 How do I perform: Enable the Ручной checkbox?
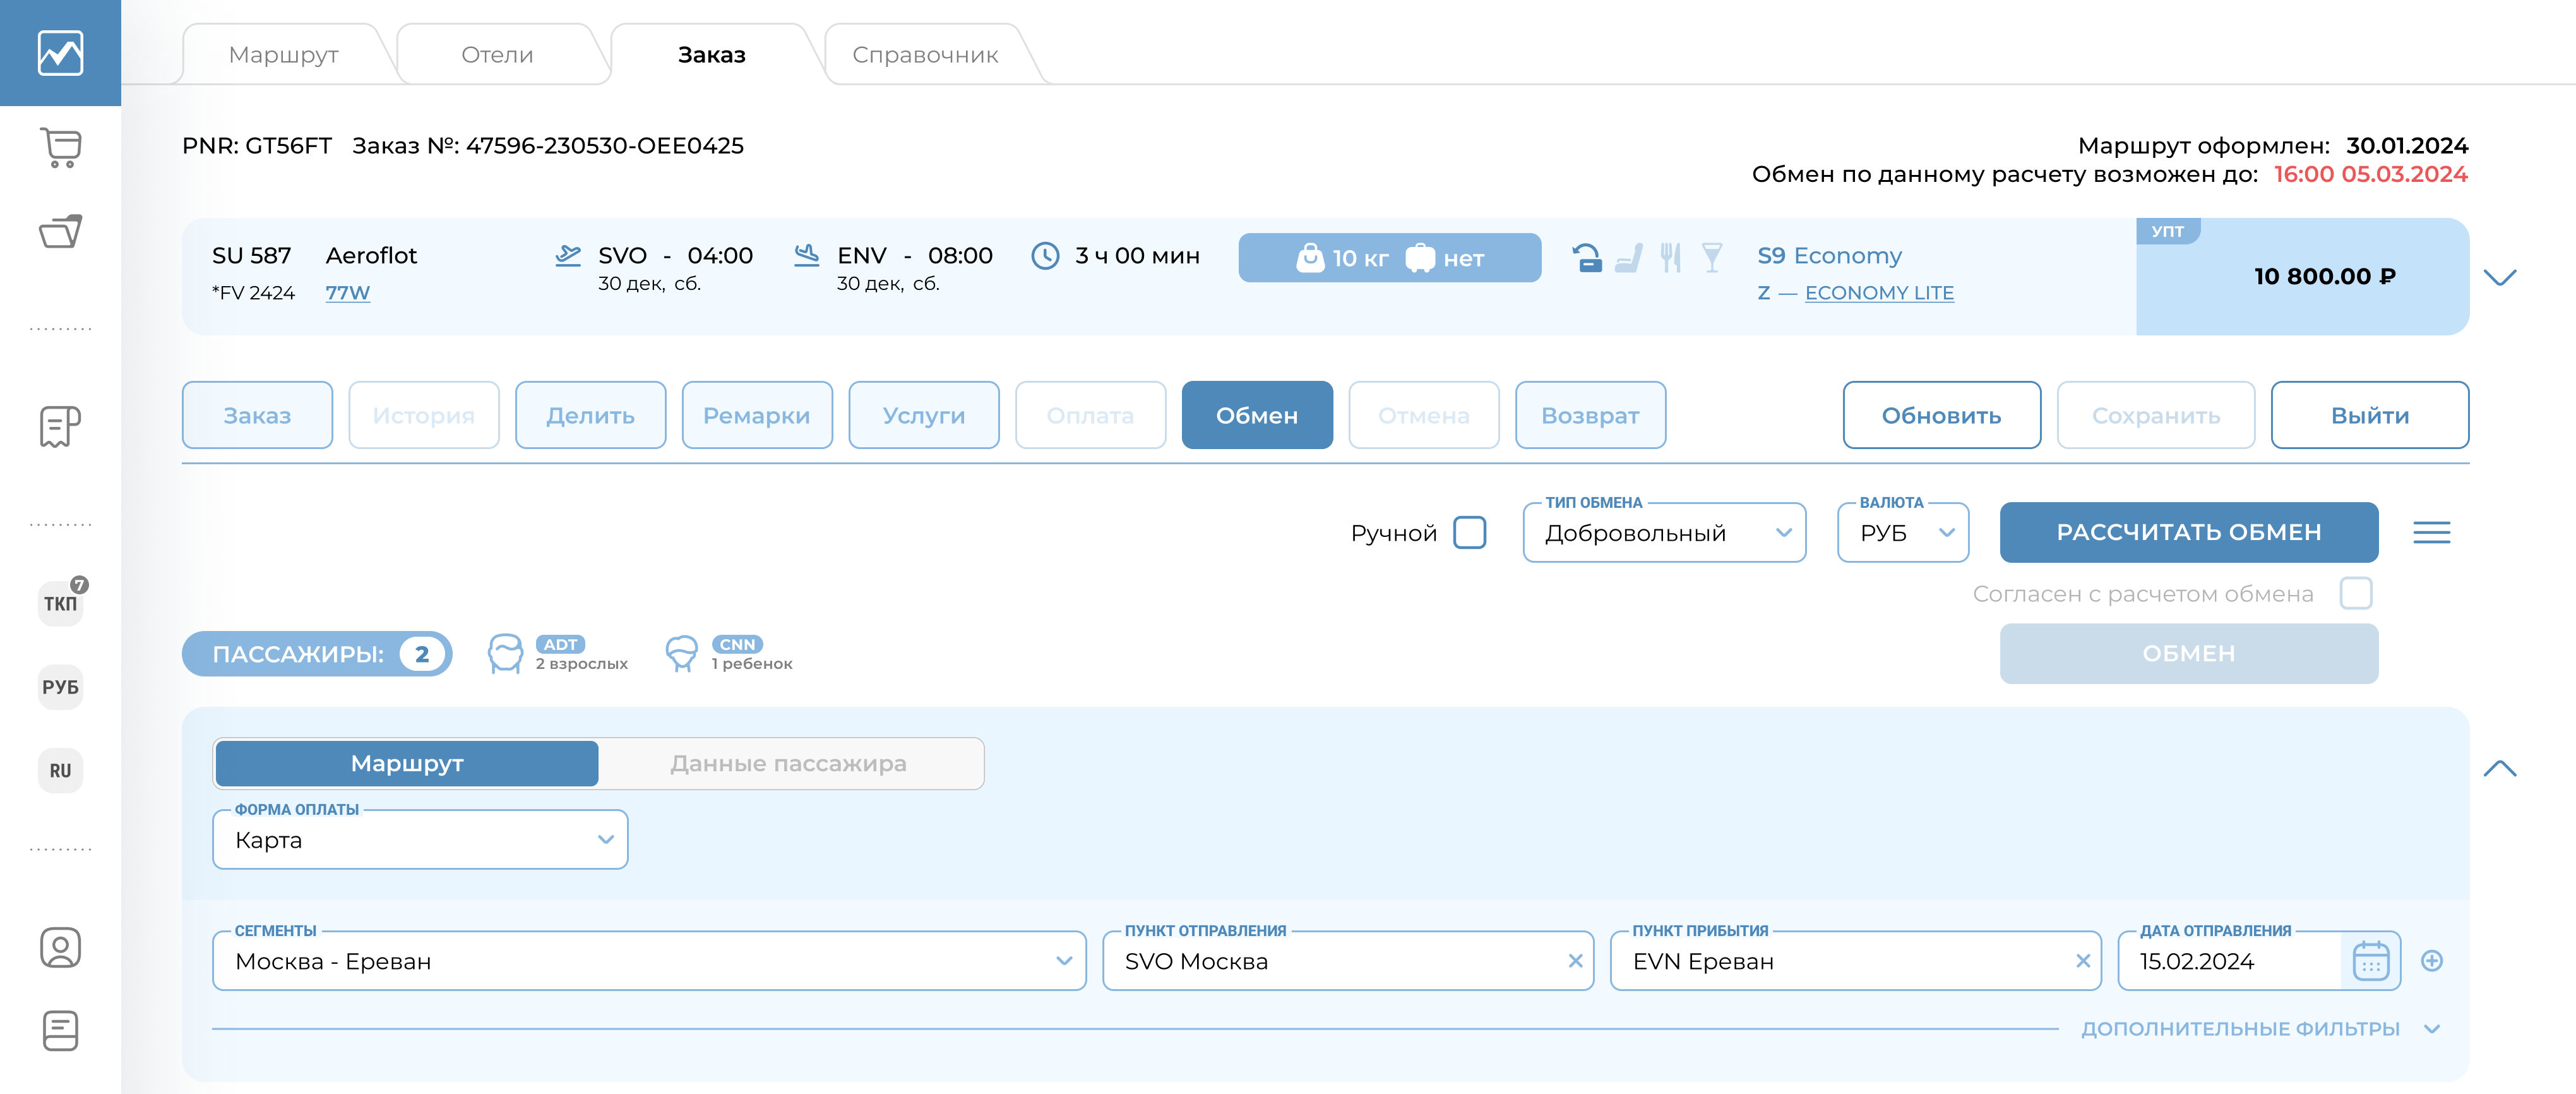click(1469, 532)
